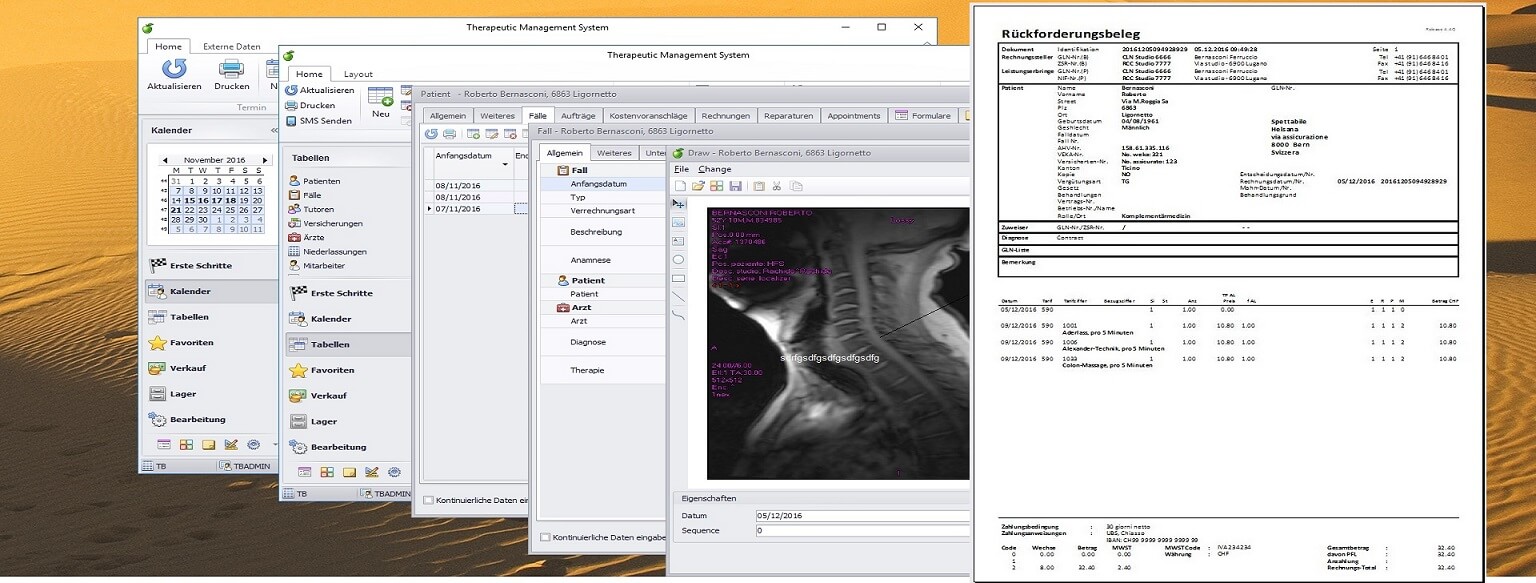The width and height of the screenshot is (1536, 583).
Task: Switch to the Rechnungen tab
Action: [x=724, y=116]
